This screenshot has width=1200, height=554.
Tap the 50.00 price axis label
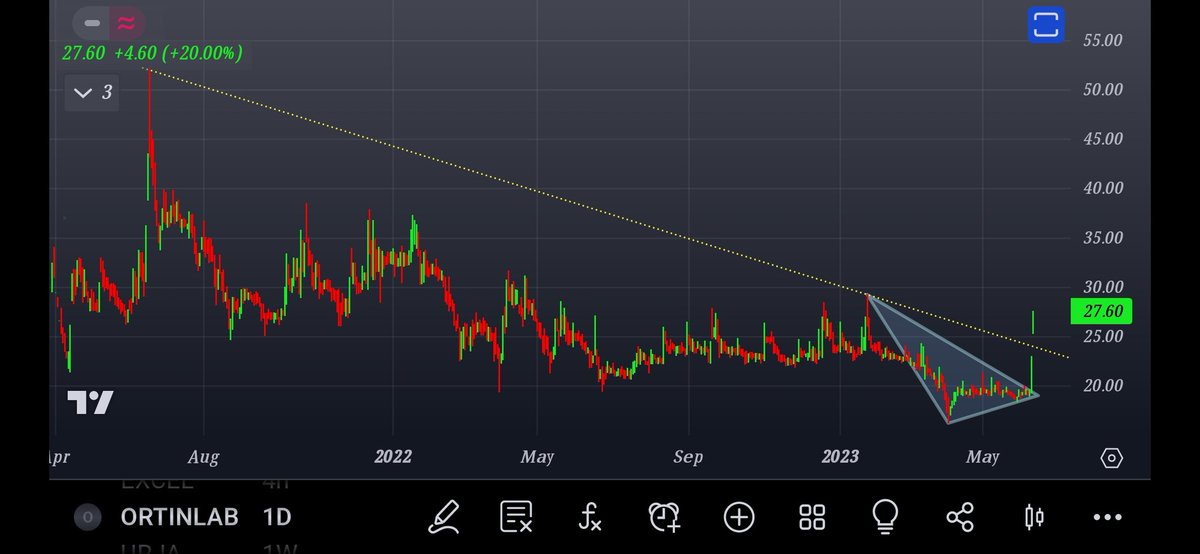1103,90
